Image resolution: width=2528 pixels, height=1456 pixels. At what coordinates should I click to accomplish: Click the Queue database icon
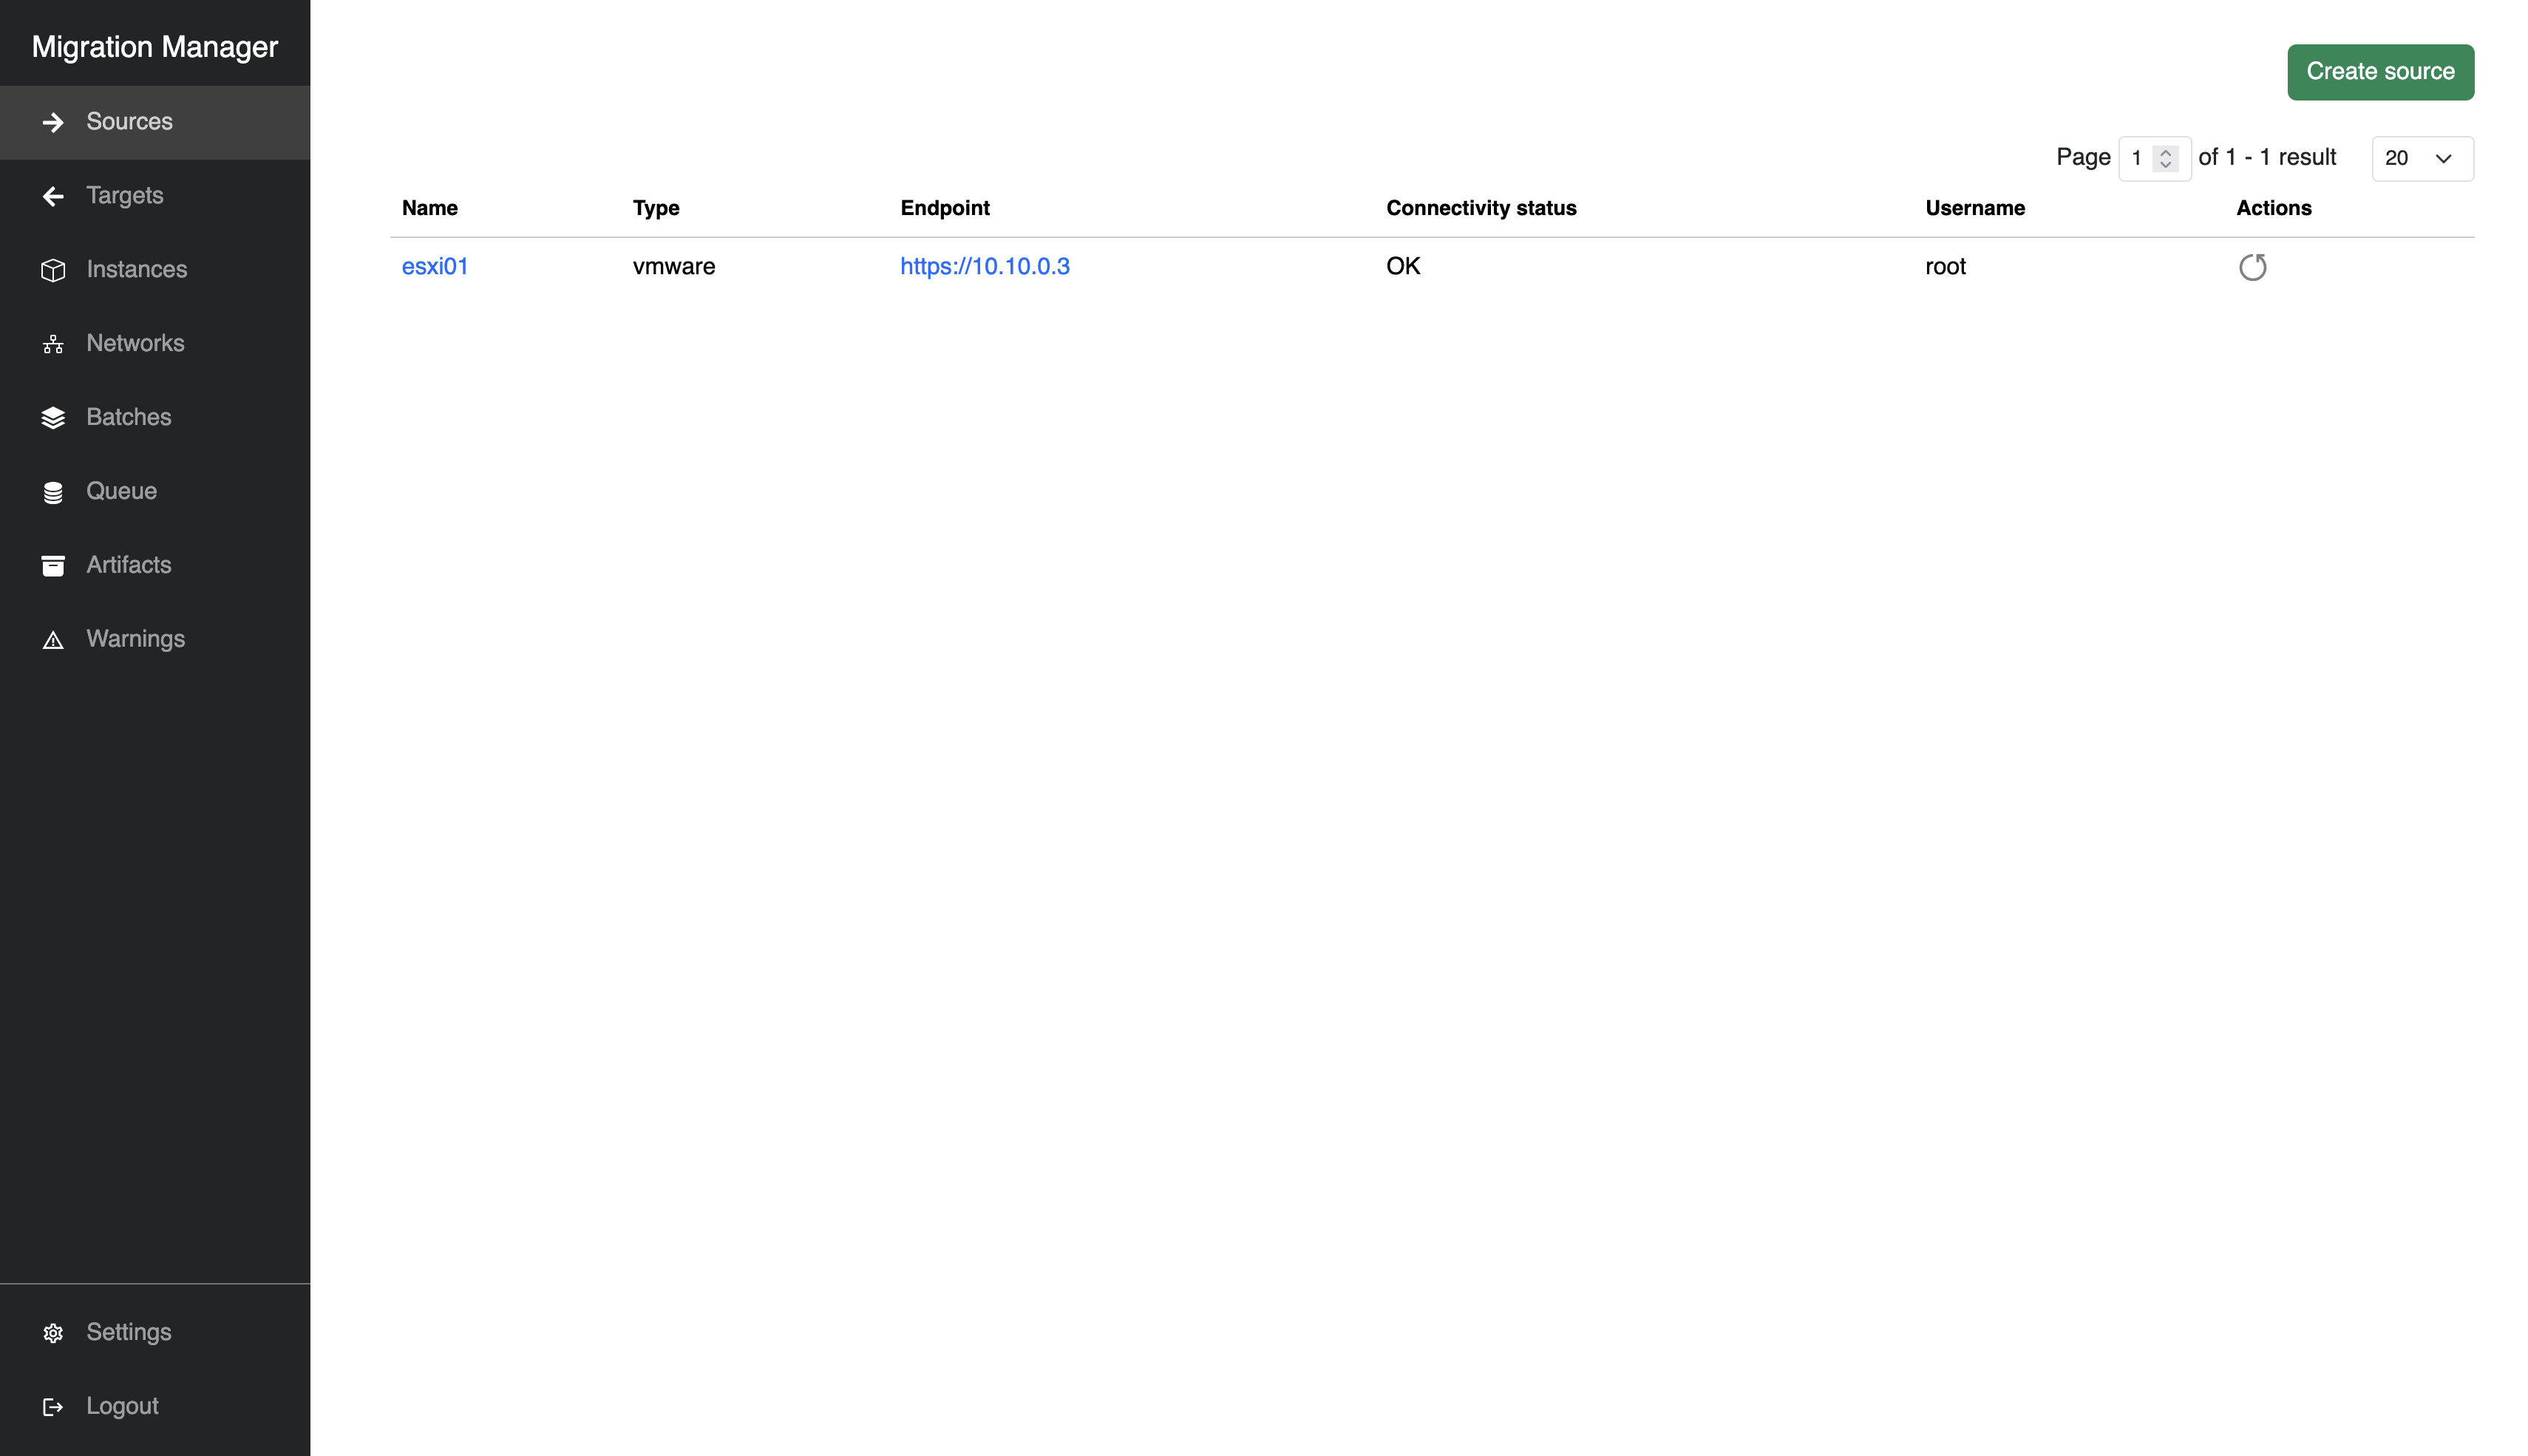[53, 491]
